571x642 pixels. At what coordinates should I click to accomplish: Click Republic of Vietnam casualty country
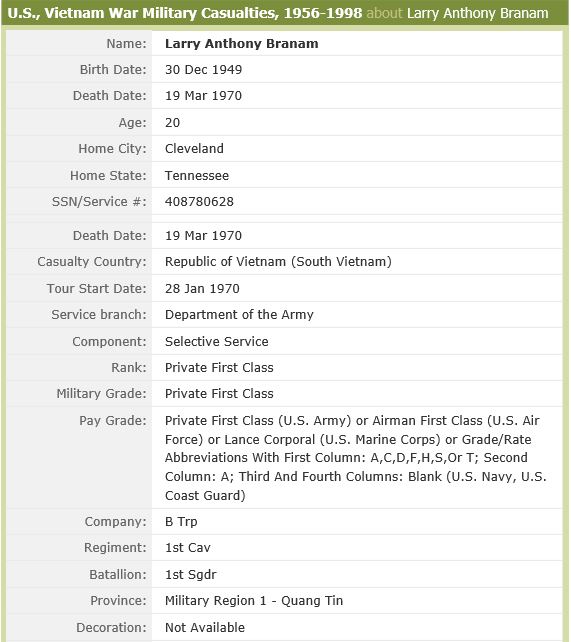(278, 262)
